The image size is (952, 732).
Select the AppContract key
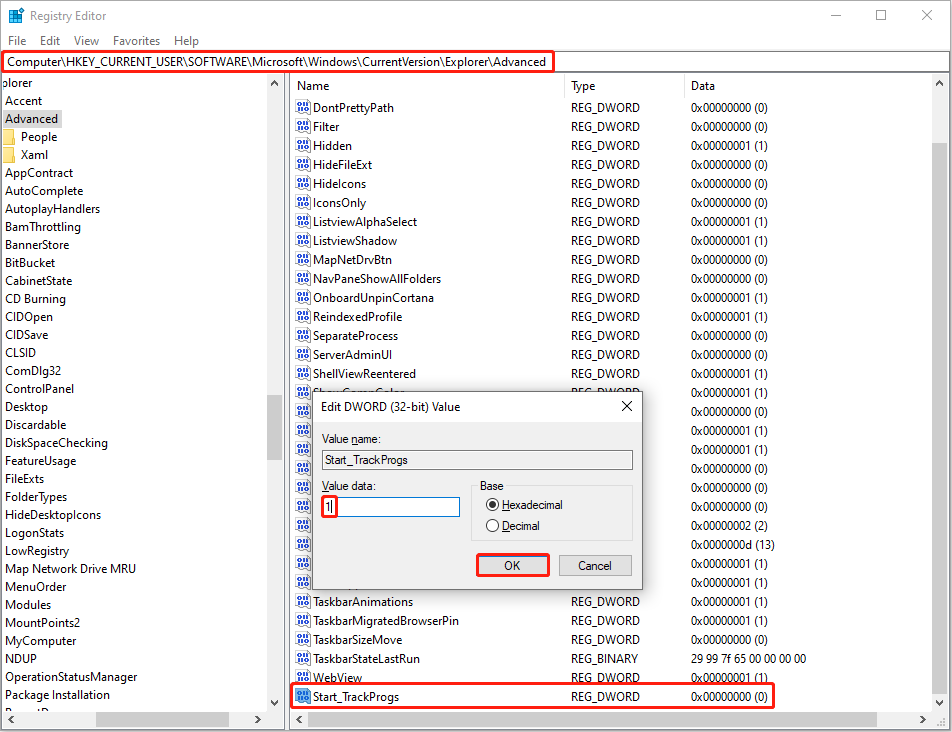point(39,173)
